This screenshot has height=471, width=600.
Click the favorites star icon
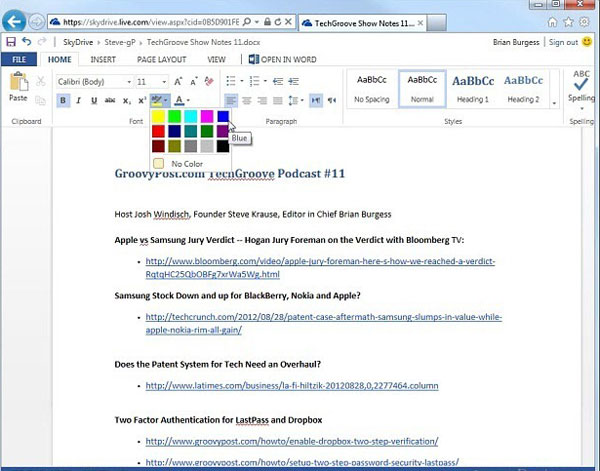[x=568, y=22]
